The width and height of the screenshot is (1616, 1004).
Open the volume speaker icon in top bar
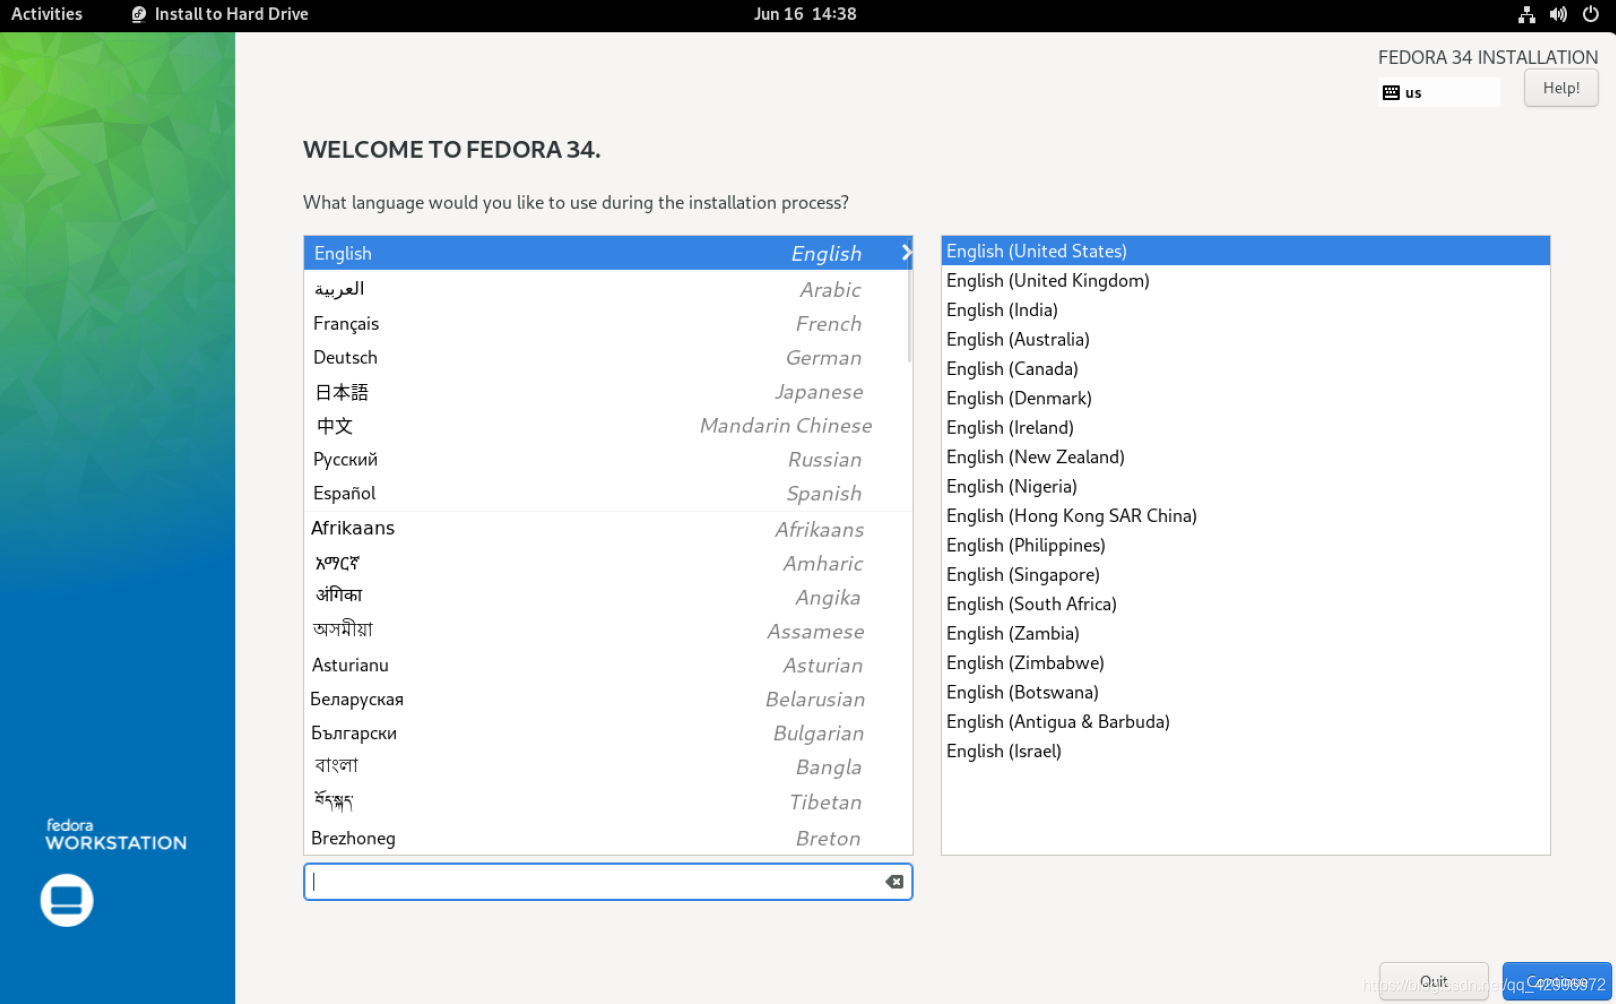pyautogui.click(x=1558, y=14)
